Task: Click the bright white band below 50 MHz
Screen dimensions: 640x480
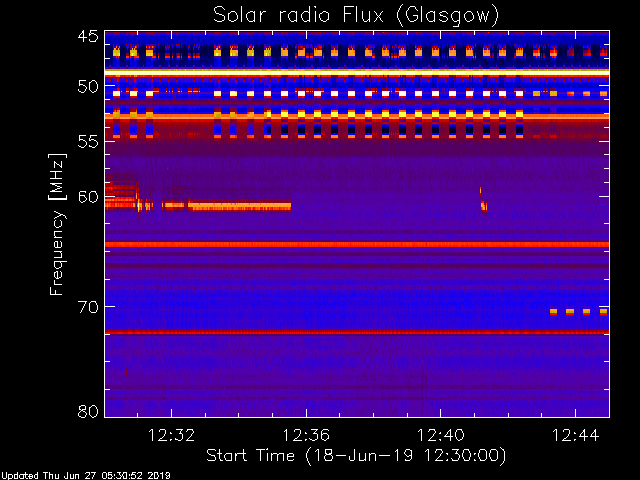Action: click(357, 72)
